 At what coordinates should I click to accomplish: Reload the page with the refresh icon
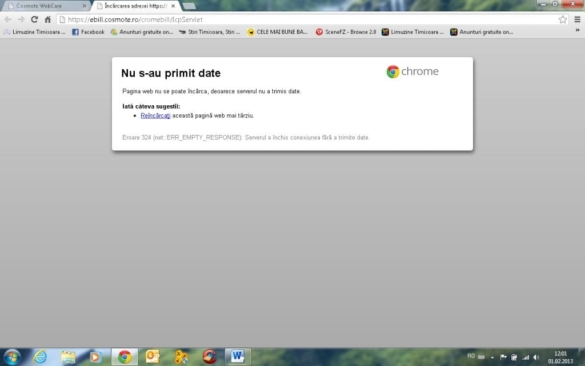point(34,19)
